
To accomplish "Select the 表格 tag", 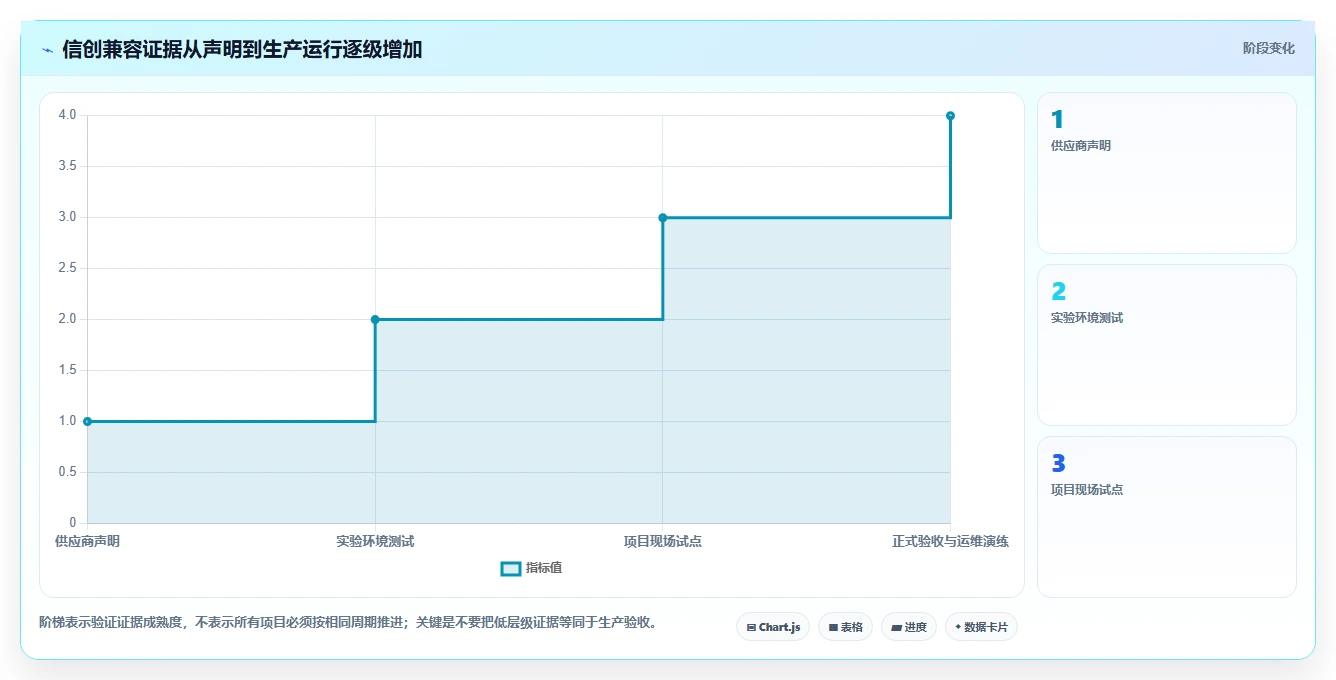I will (x=845, y=627).
